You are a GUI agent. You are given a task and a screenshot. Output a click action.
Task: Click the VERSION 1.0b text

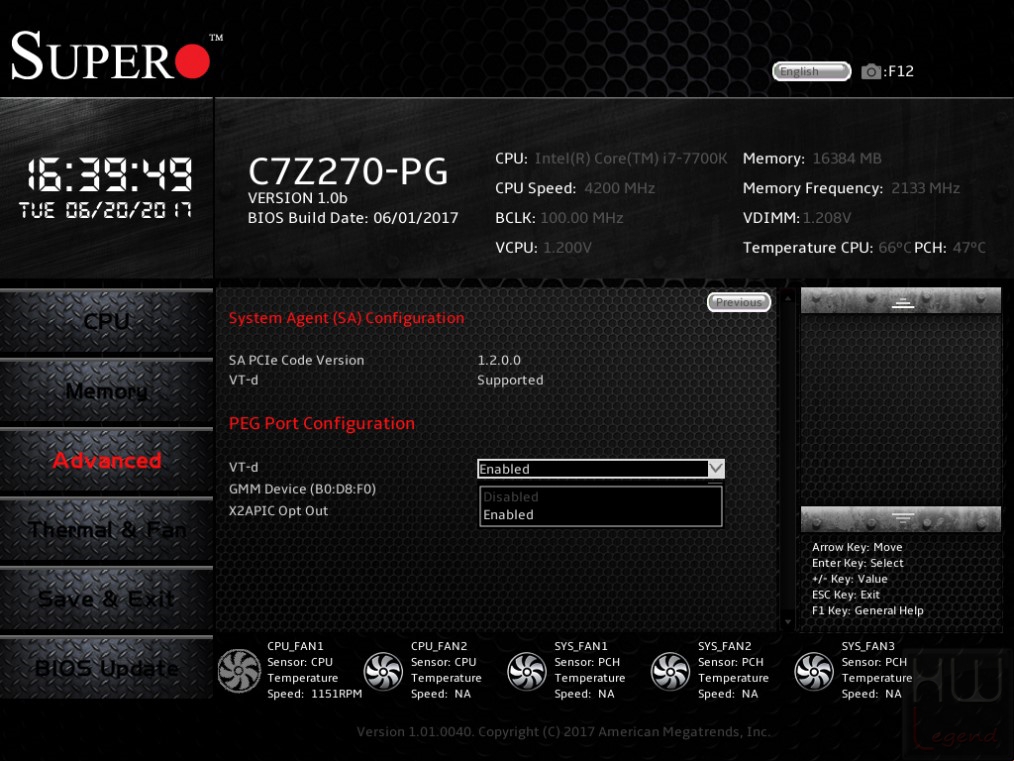point(297,198)
